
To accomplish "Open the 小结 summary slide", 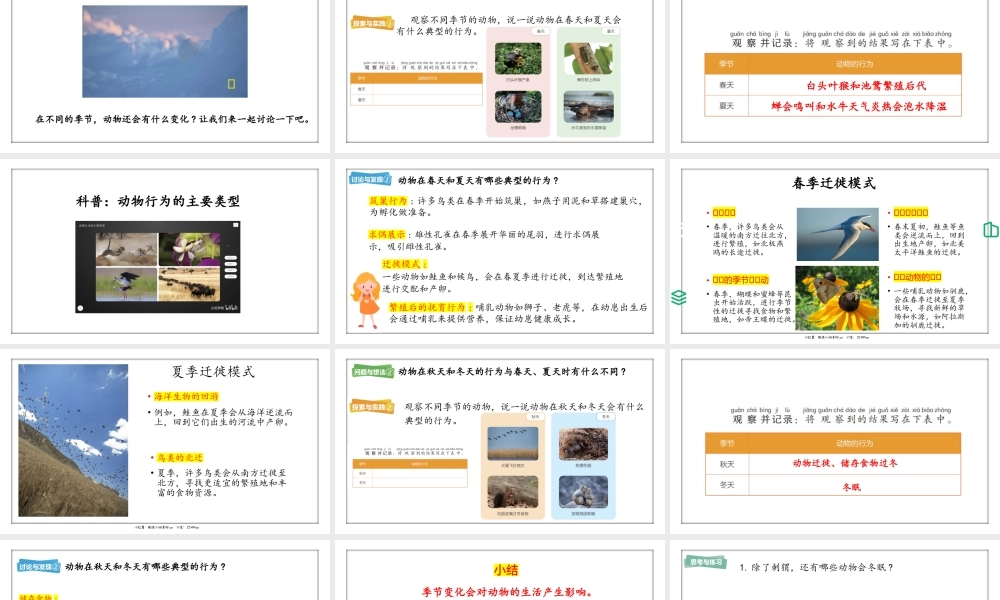I will (x=500, y=574).
